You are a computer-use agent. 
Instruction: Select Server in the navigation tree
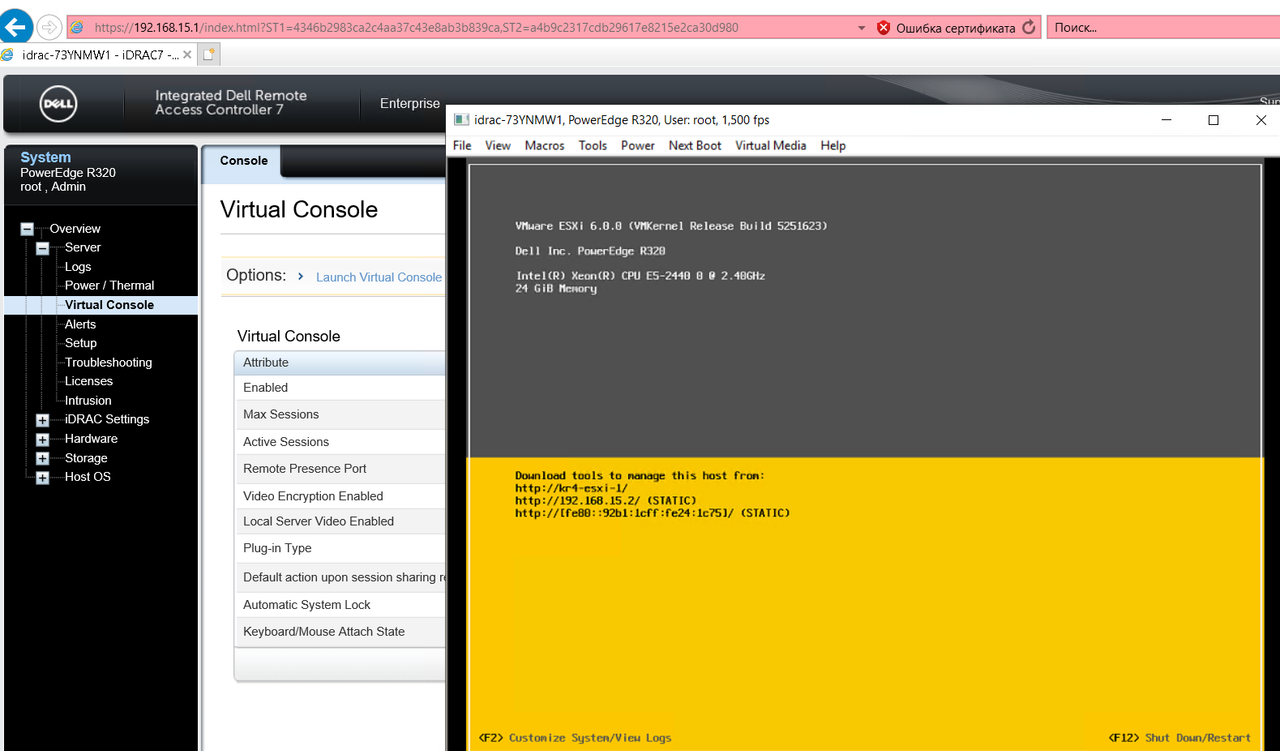[83, 247]
